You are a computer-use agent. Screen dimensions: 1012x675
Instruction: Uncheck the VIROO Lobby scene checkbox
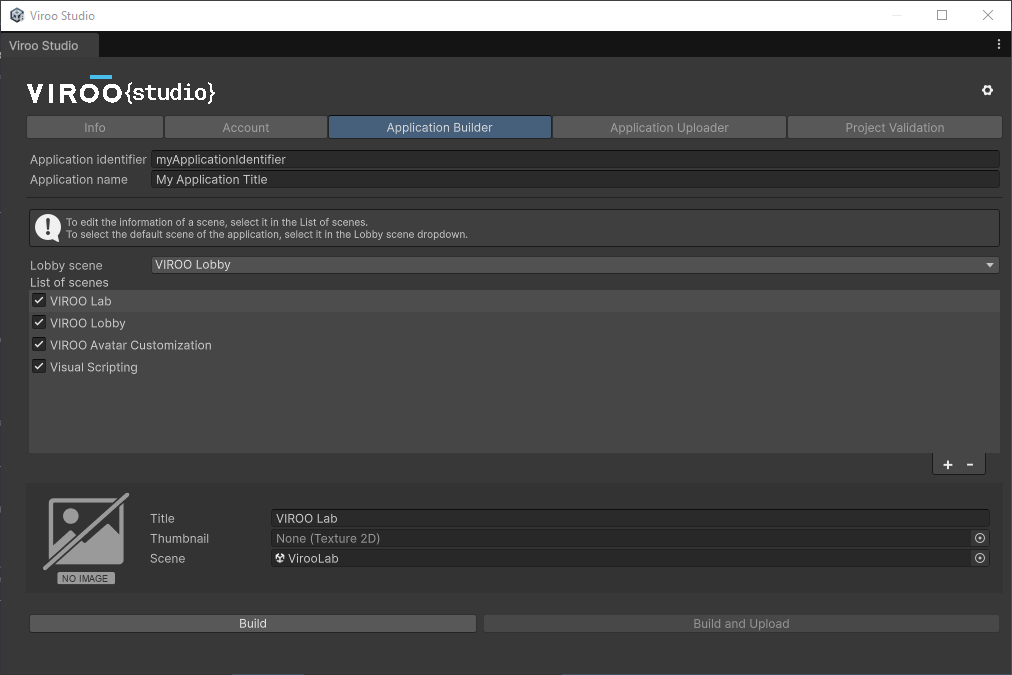click(x=39, y=323)
